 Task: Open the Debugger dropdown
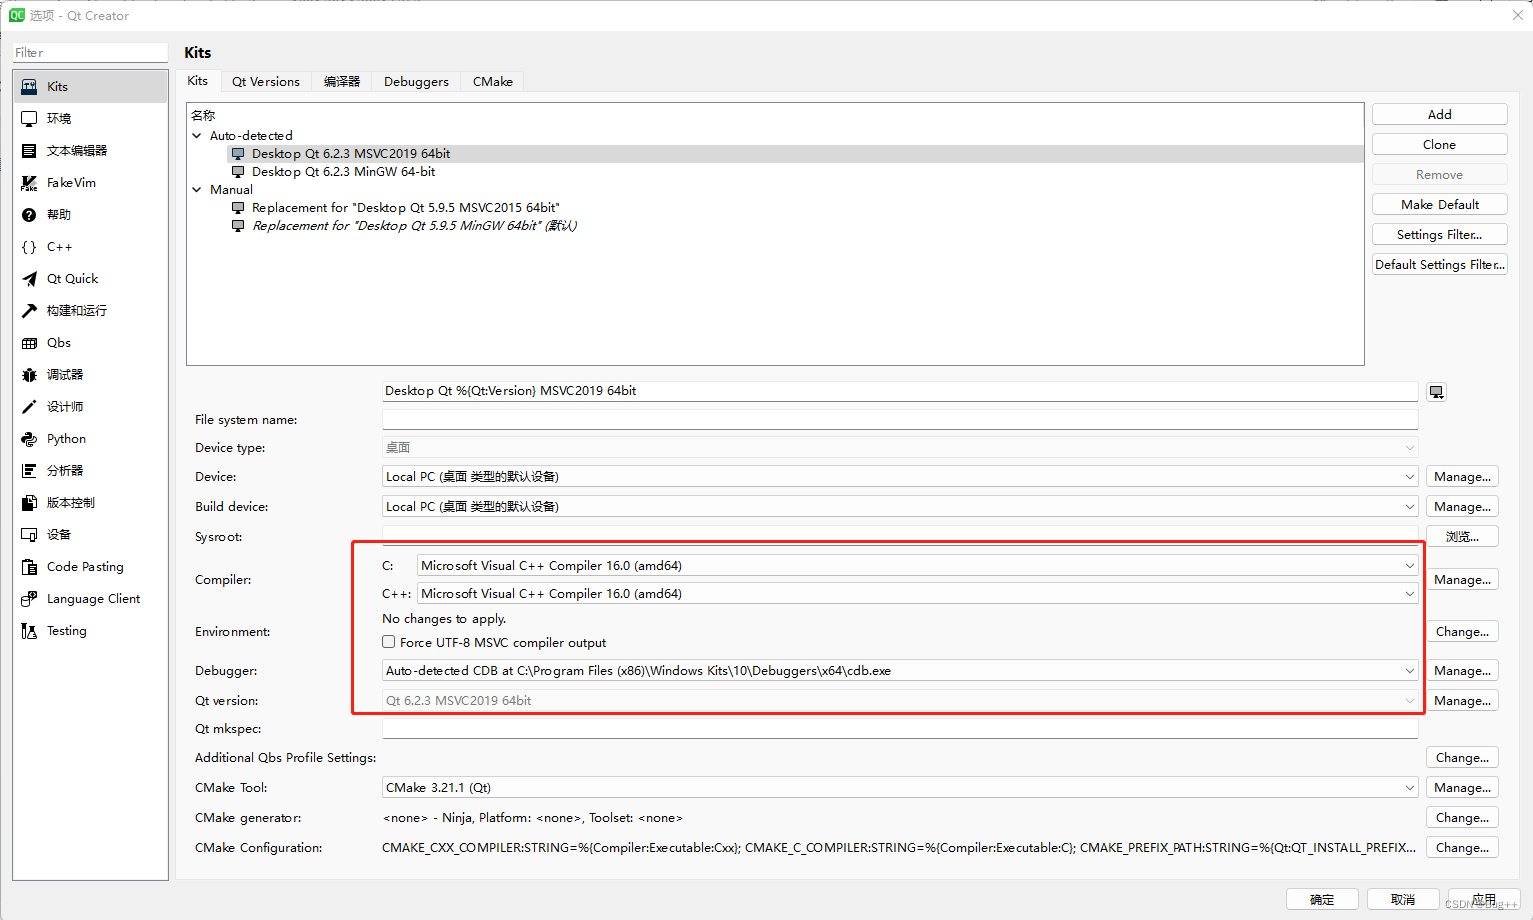pos(900,670)
